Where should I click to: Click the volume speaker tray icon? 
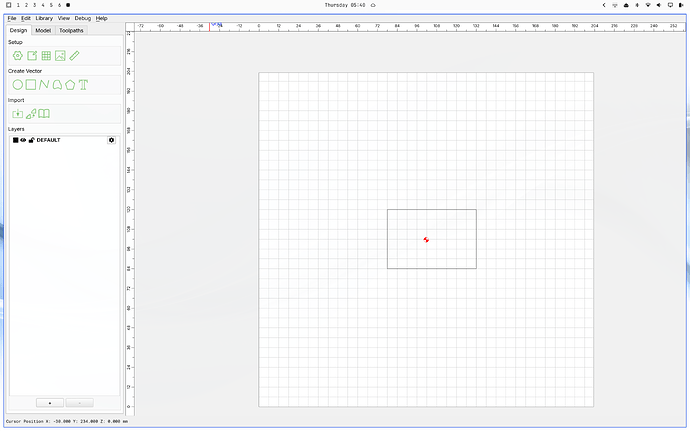coord(659,5)
